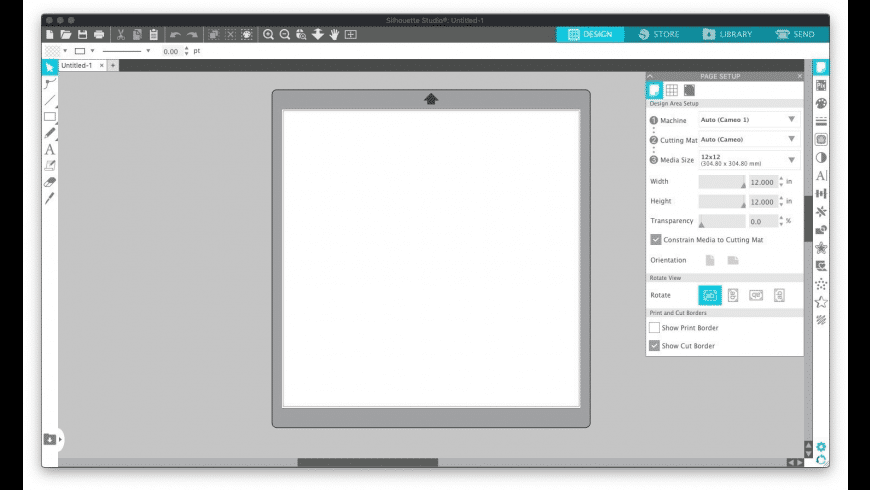Open the Fill color palette panel icon
The height and width of the screenshot is (490, 870).
click(x=821, y=104)
